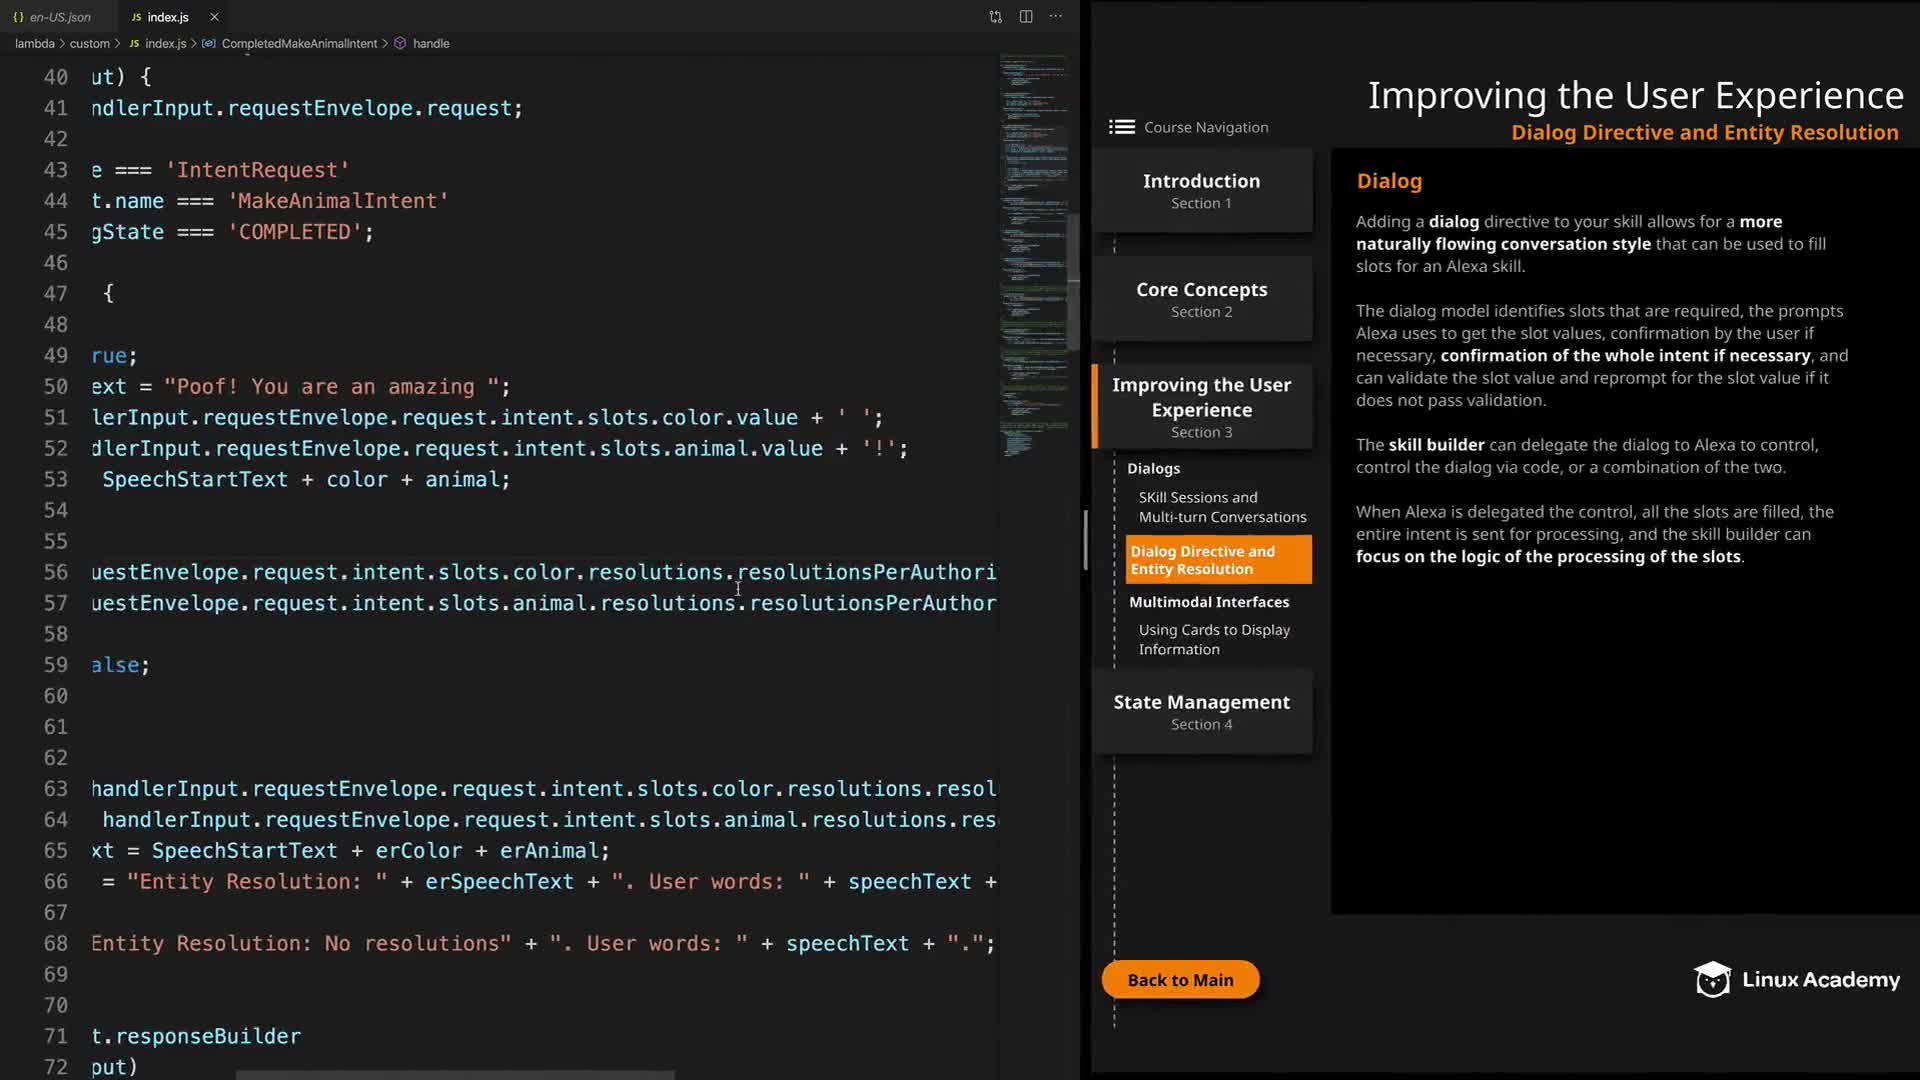Viewport: 1920px width, 1080px height.
Task: Open the editor More Actions ellipsis
Action: (x=1056, y=17)
